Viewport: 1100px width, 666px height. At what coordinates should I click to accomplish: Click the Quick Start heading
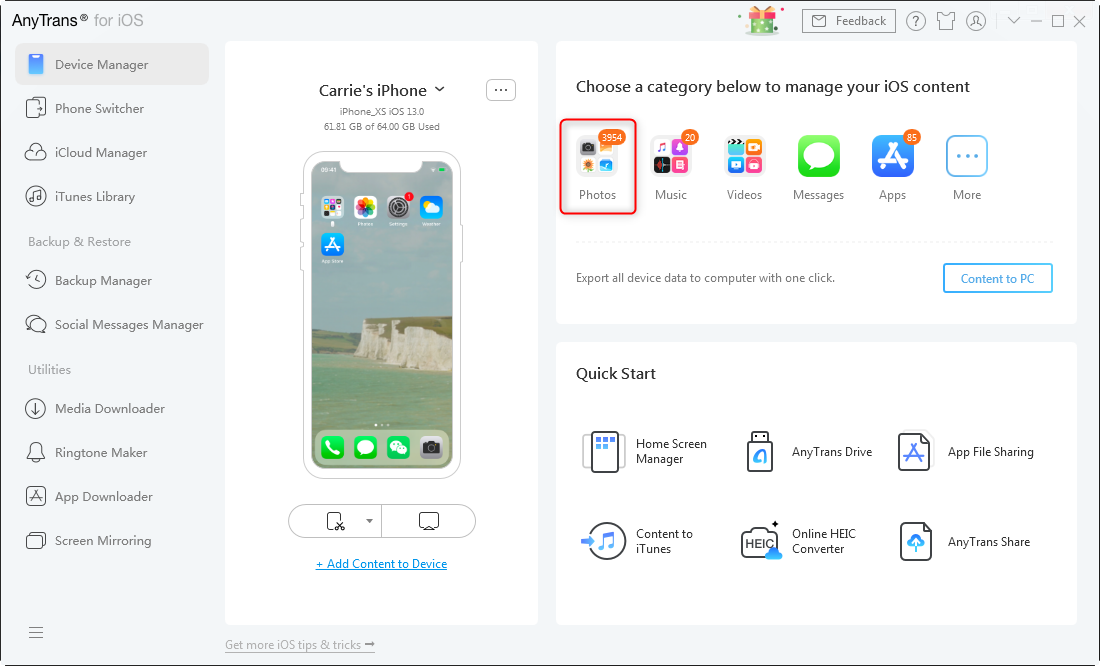coord(616,374)
